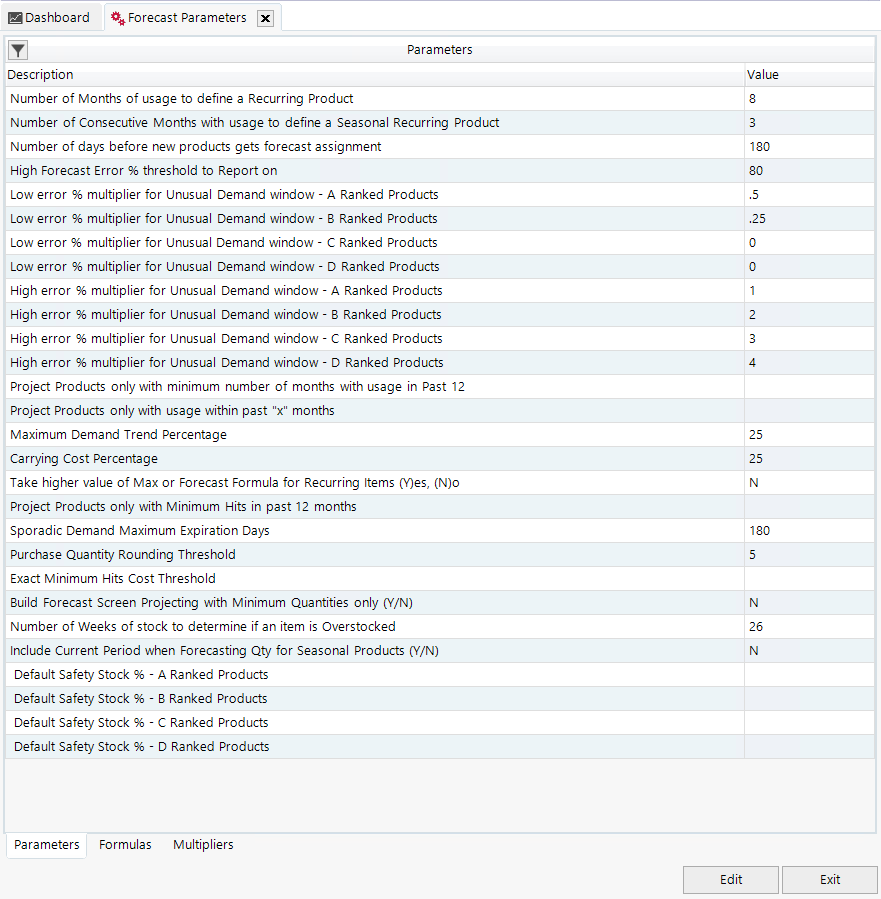Open the Formulas tab
Screen dimensions: 881x899
125,845
